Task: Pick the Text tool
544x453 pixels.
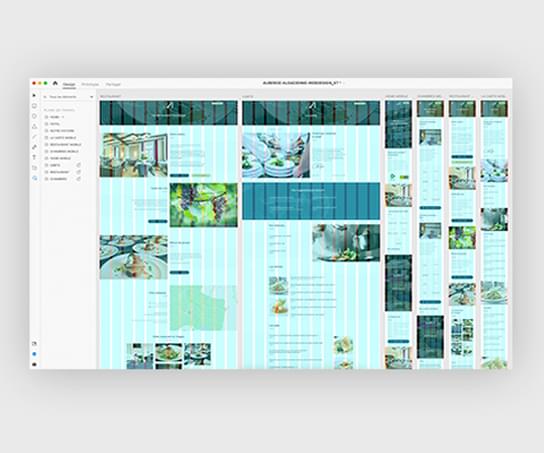Action: [x=34, y=157]
